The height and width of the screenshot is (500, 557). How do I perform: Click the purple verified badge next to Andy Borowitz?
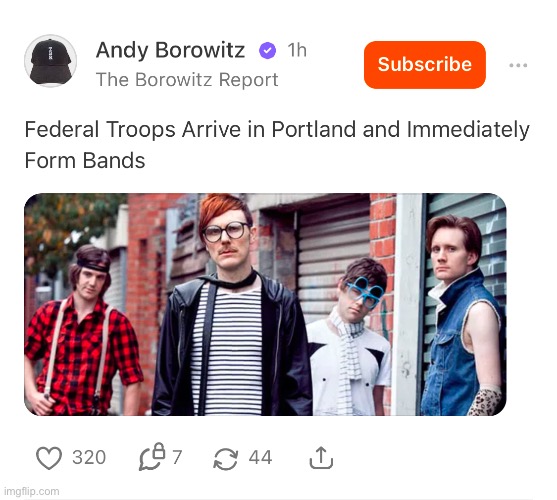pyautogui.click(x=267, y=50)
